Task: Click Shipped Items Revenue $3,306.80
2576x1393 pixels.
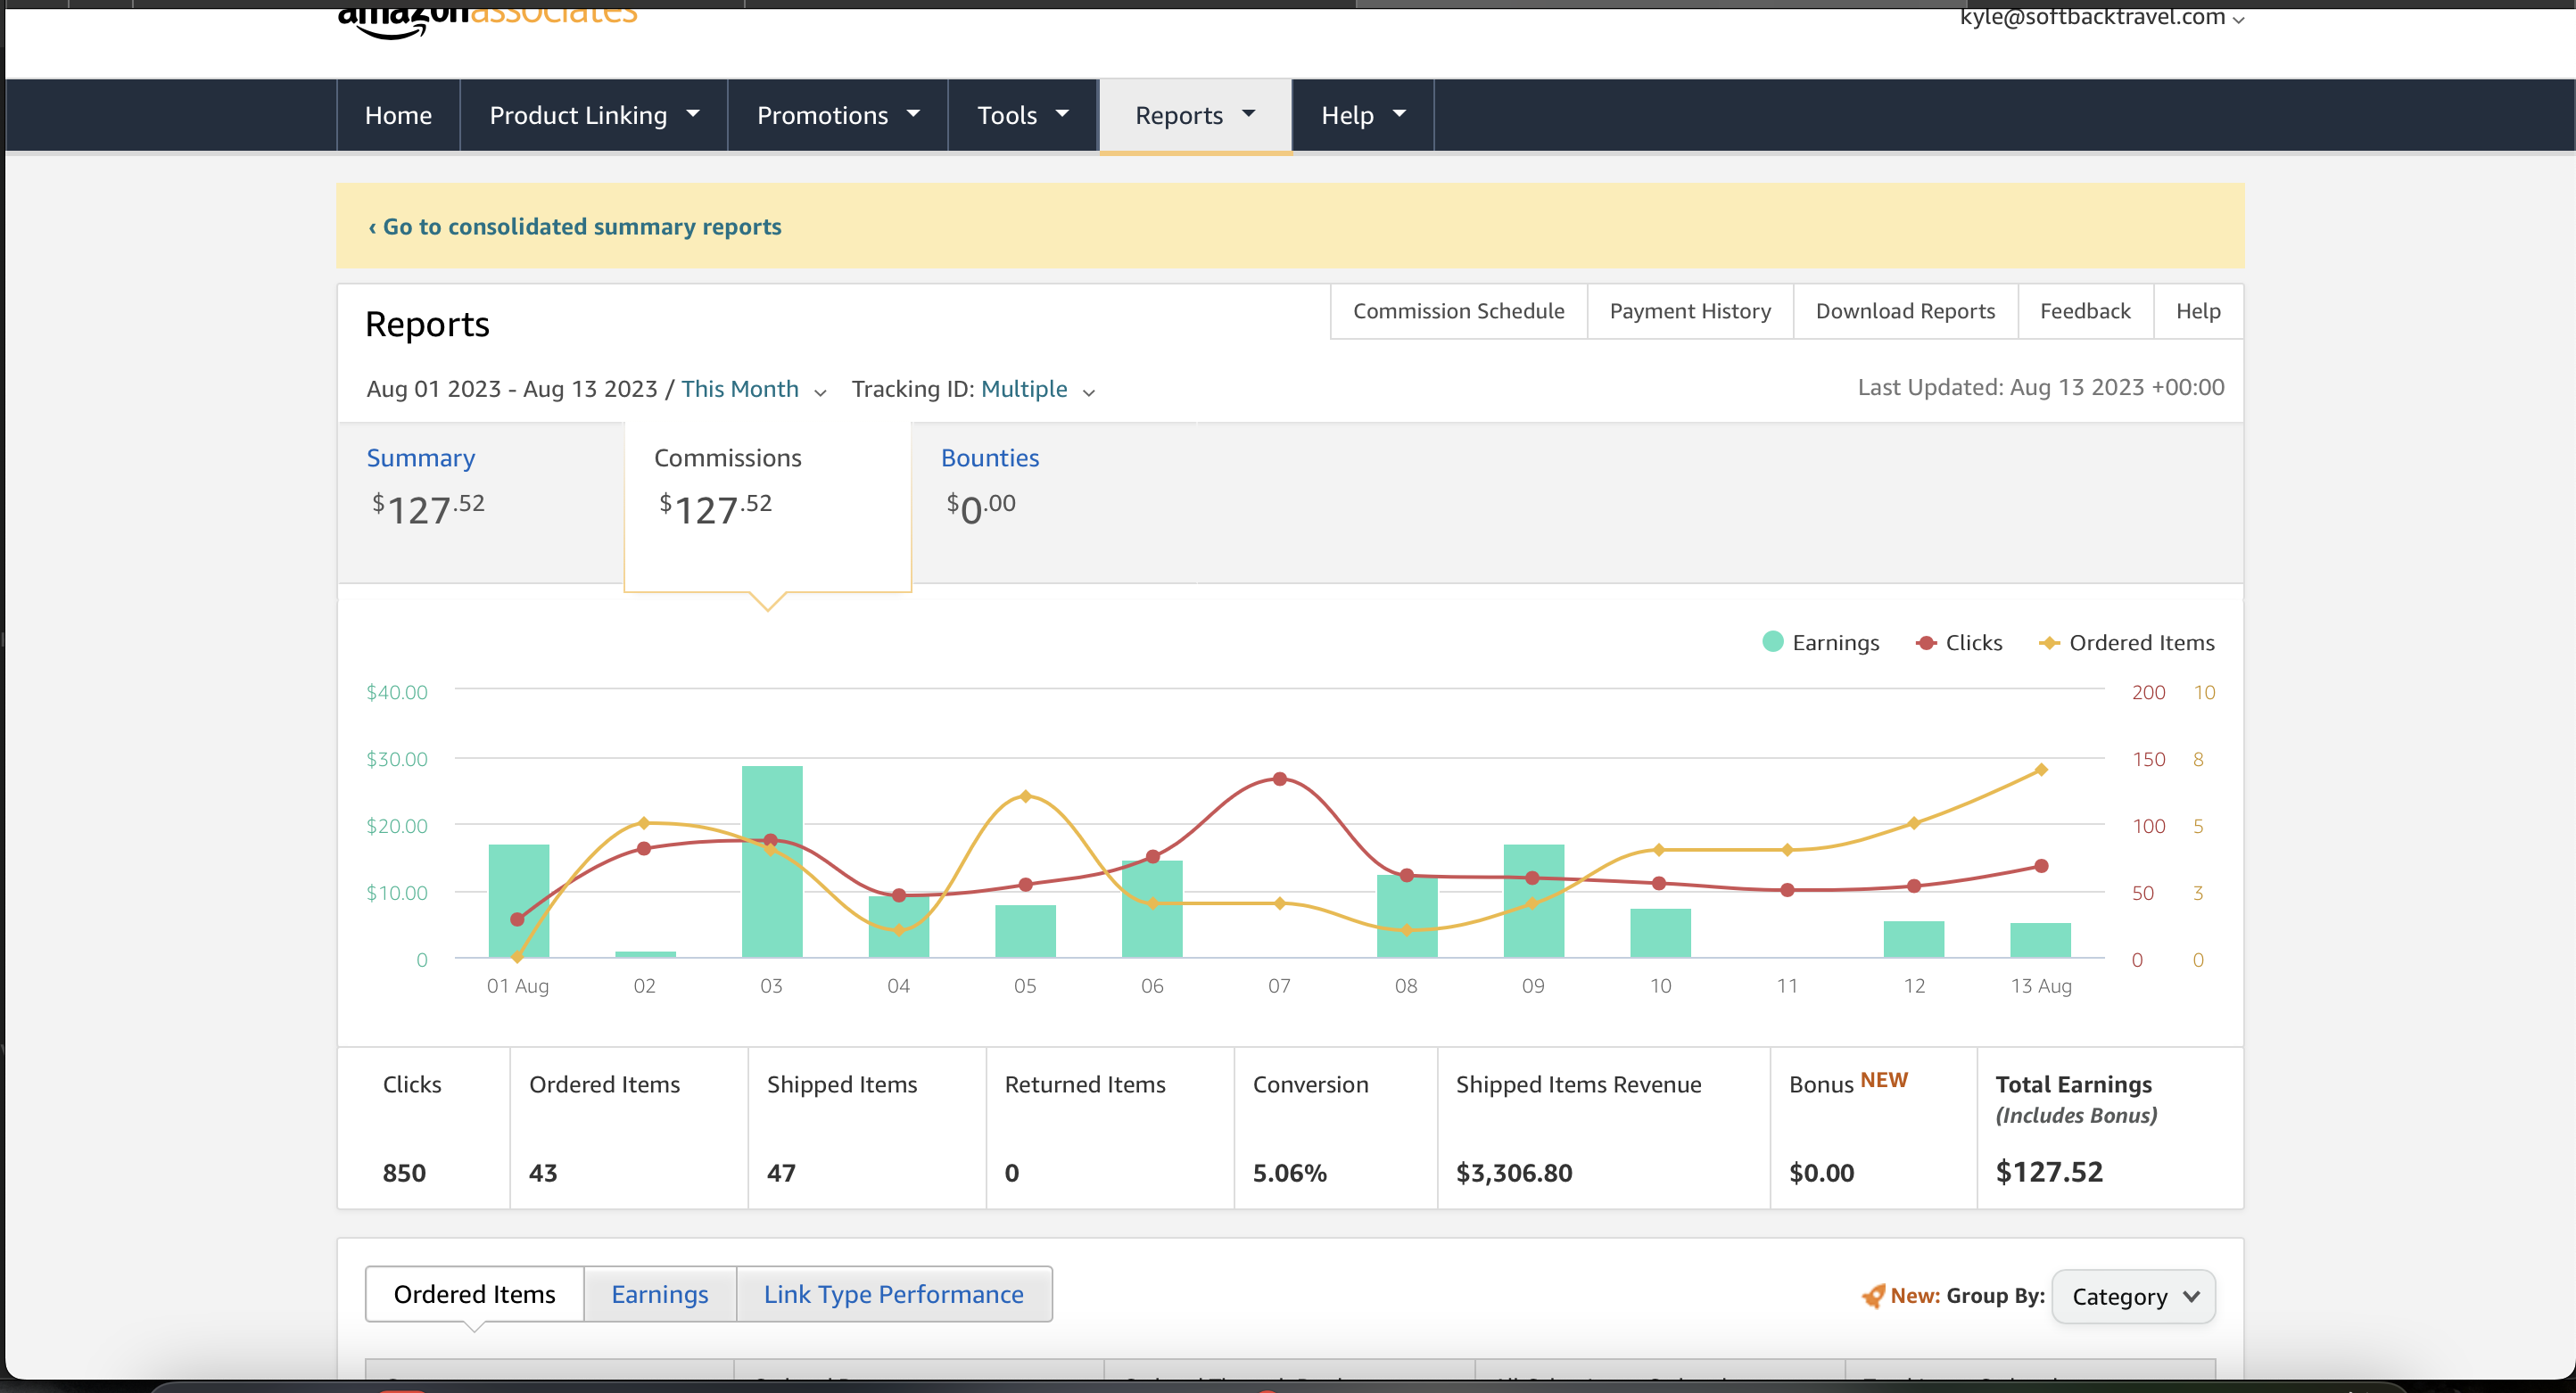Action: coord(1514,1172)
